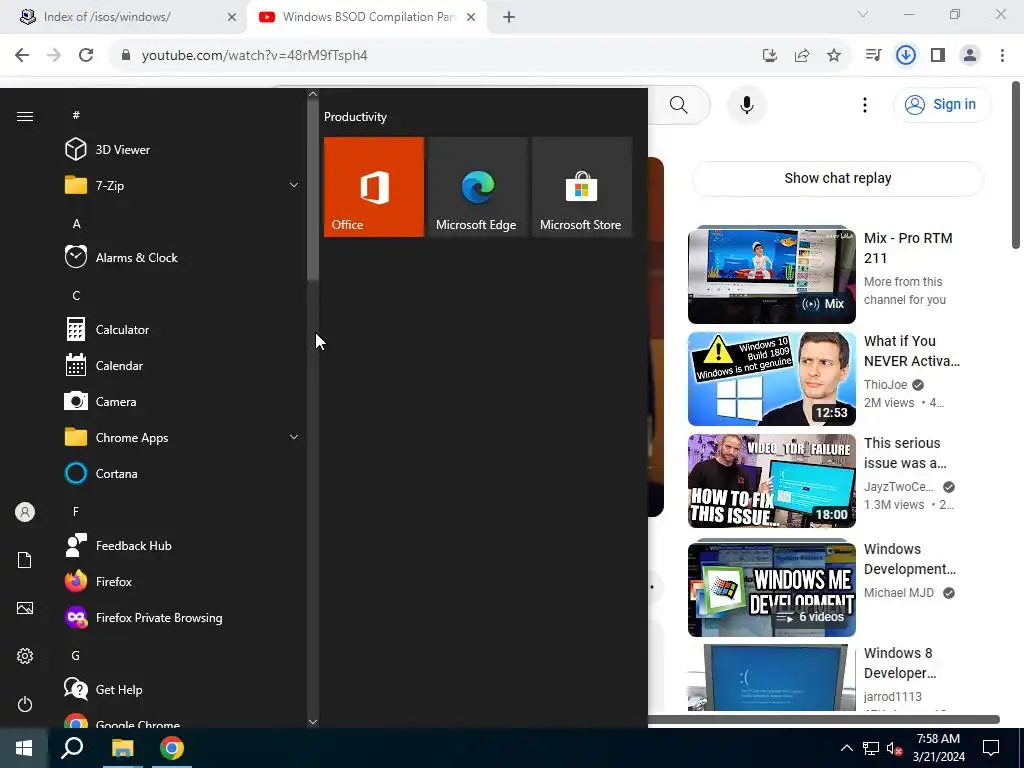Click the YouTube Sign in button
The width and height of the screenshot is (1024, 768).
coord(942,104)
